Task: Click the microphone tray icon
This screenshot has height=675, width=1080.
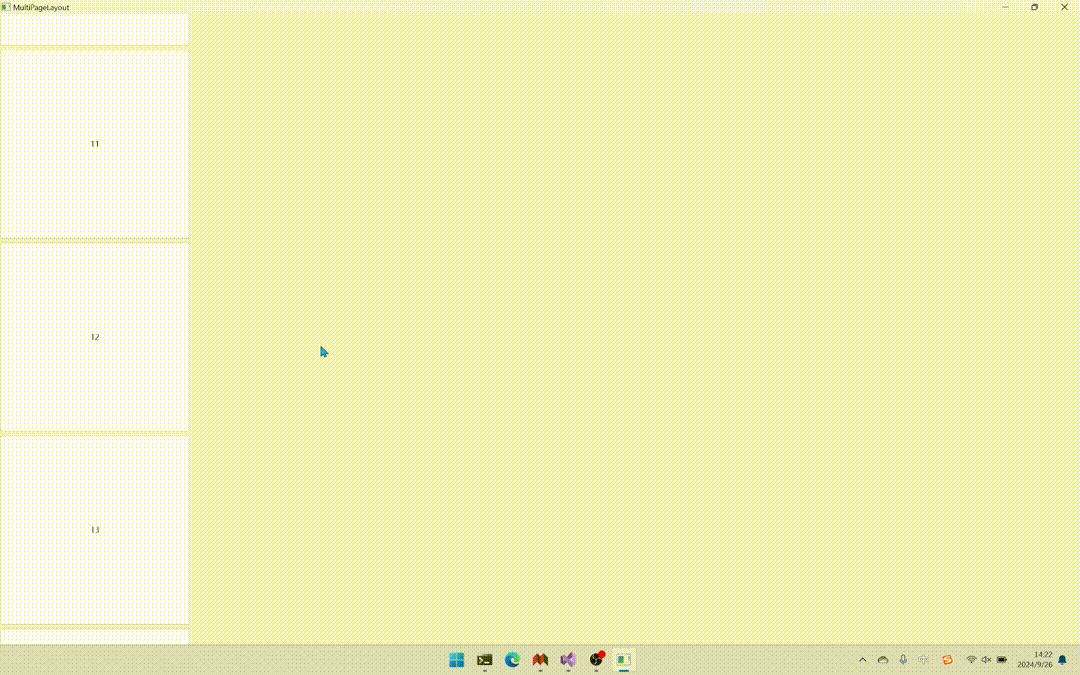Action: pos(903,660)
